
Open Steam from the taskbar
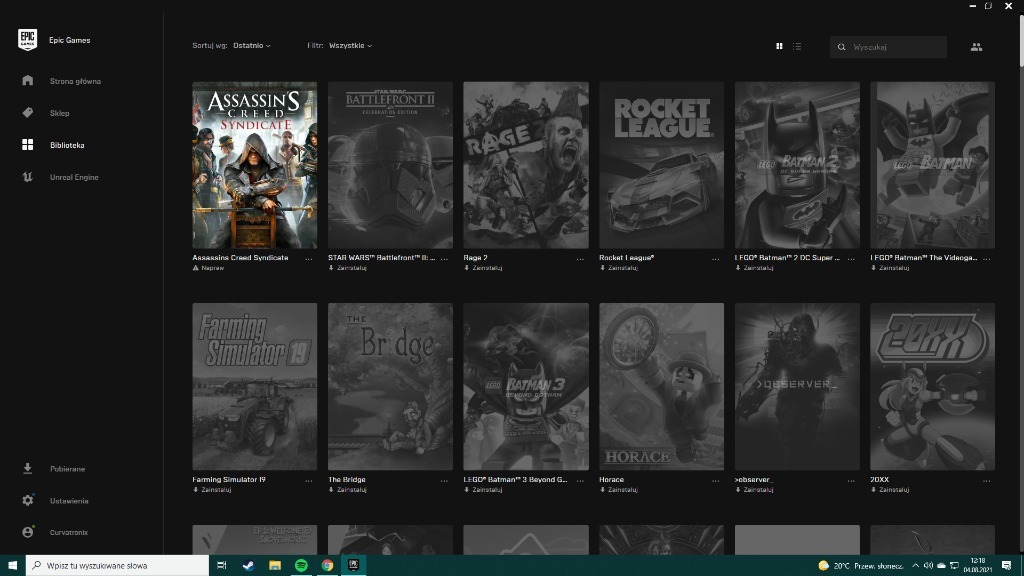pos(248,565)
